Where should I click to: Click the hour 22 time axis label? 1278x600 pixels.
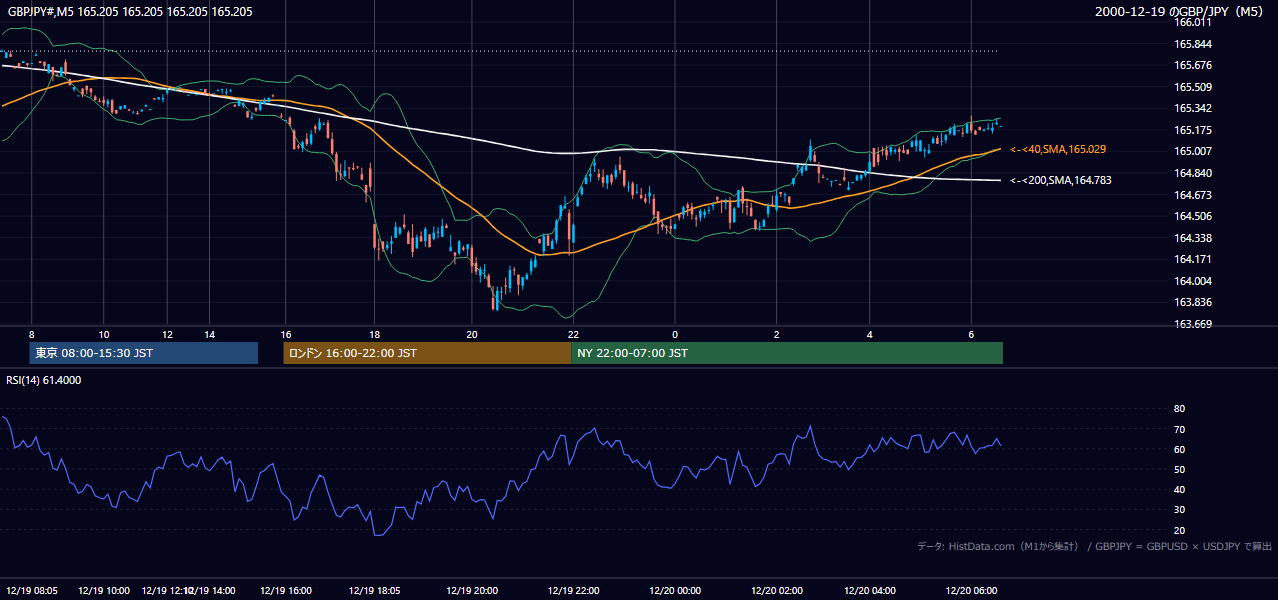tap(573, 334)
